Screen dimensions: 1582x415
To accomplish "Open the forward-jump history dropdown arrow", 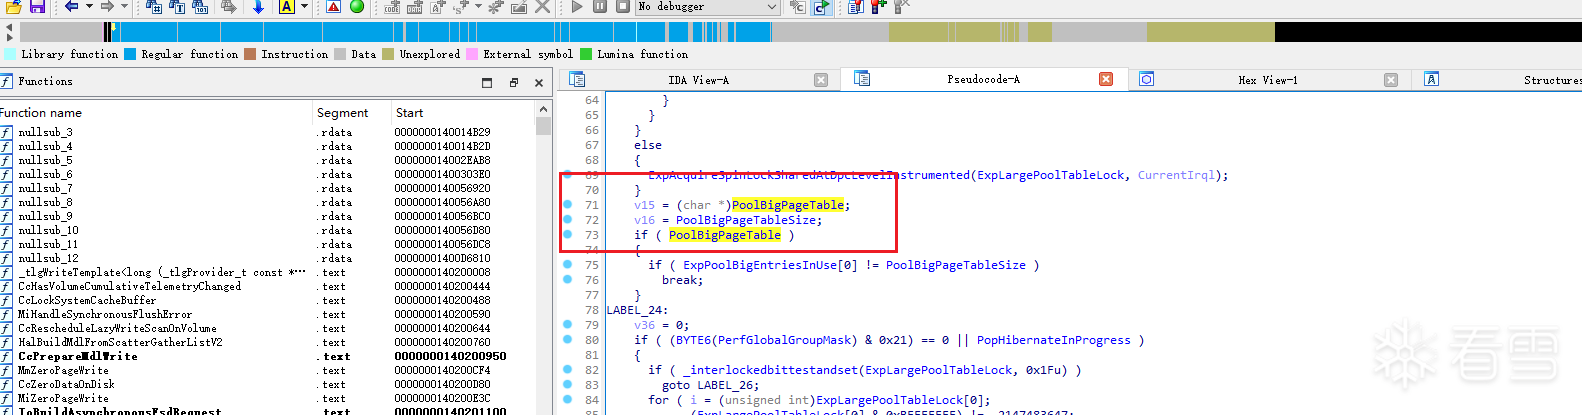I will coord(124,7).
